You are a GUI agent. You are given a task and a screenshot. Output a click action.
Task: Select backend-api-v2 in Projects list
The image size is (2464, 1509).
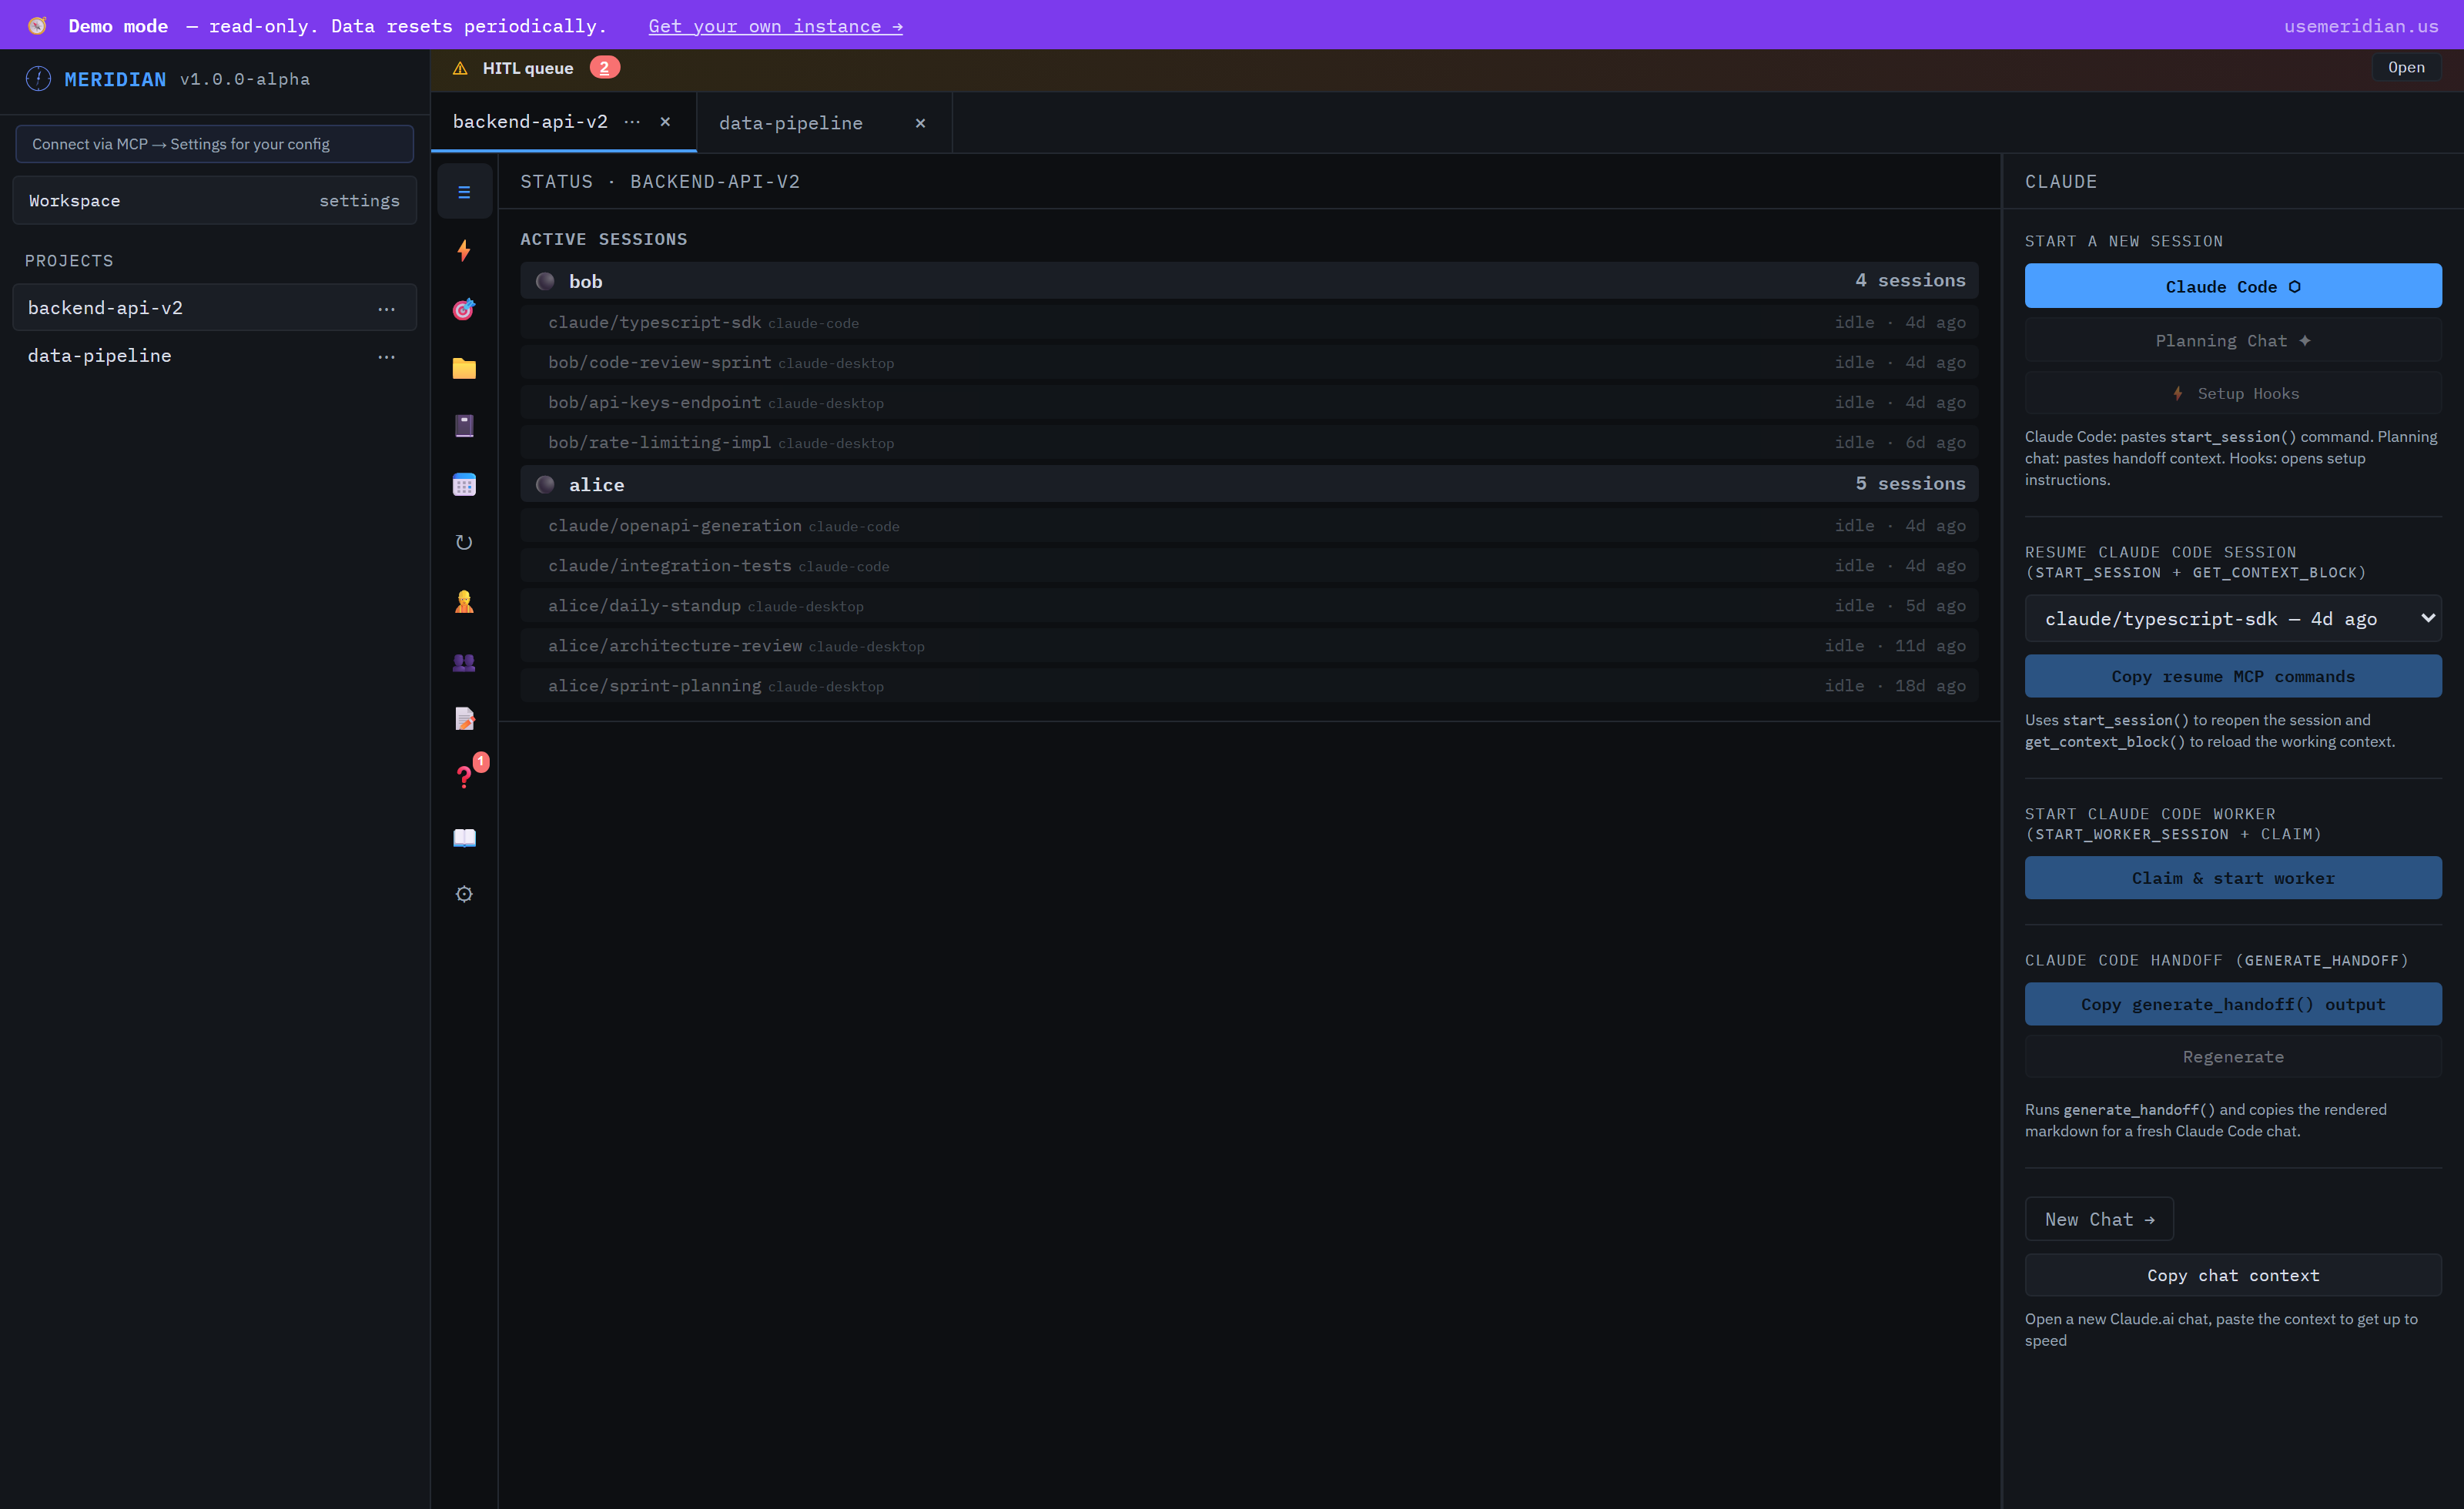(x=215, y=308)
